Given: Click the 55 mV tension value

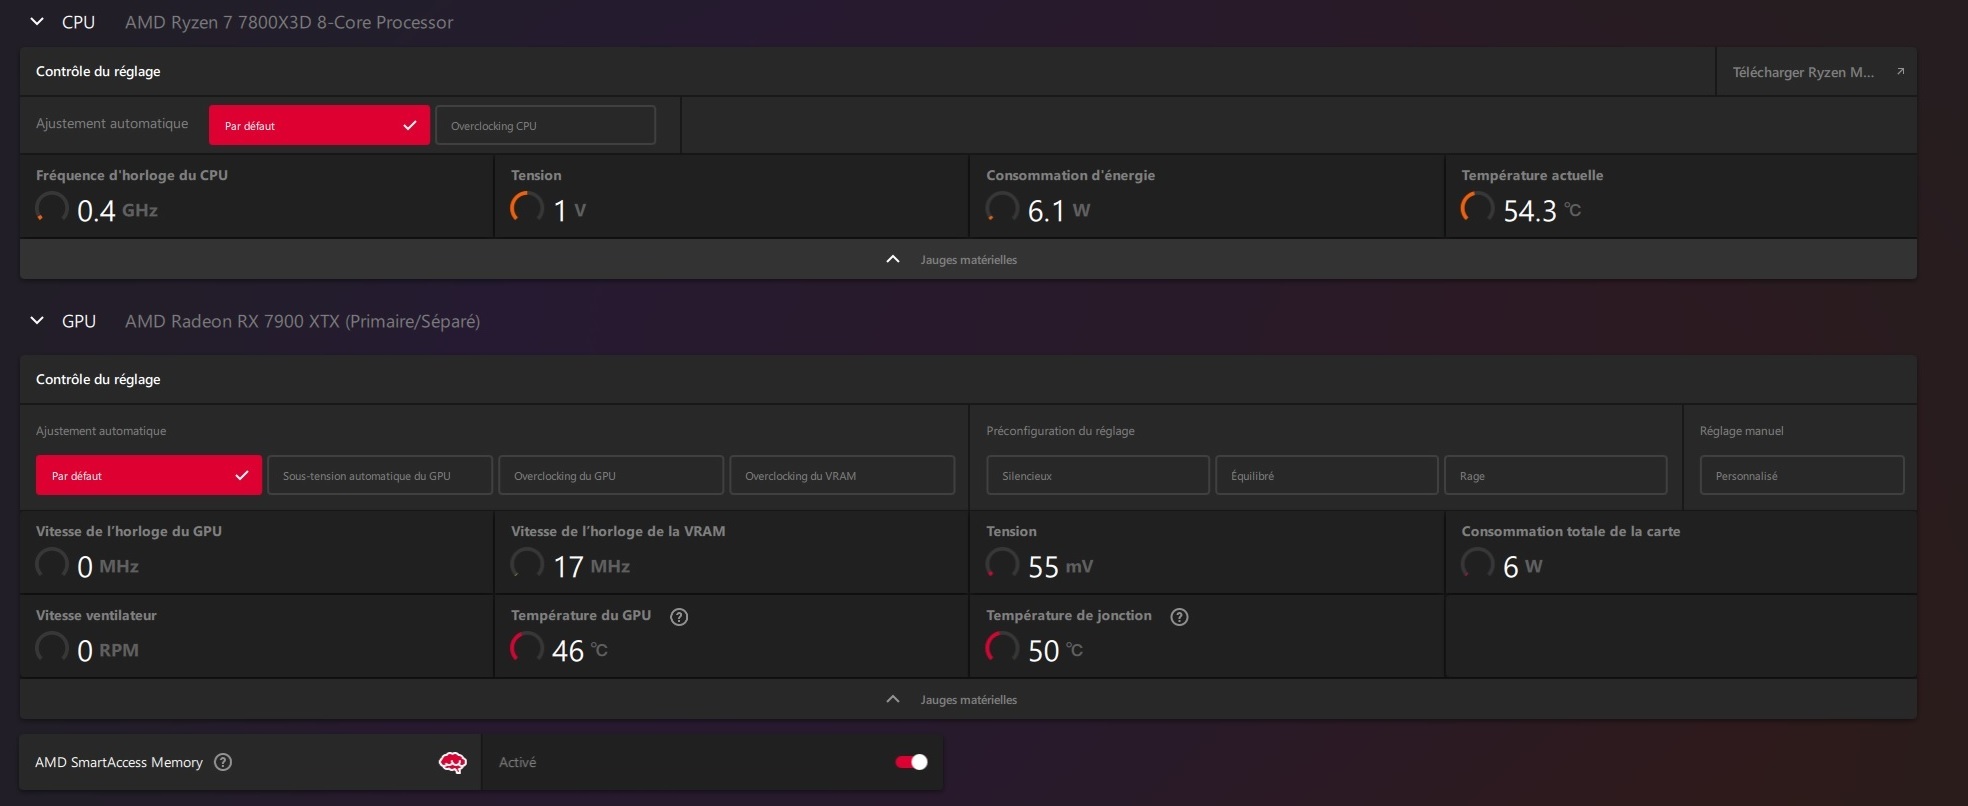Looking at the screenshot, I should pyautogui.click(x=1060, y=566).
